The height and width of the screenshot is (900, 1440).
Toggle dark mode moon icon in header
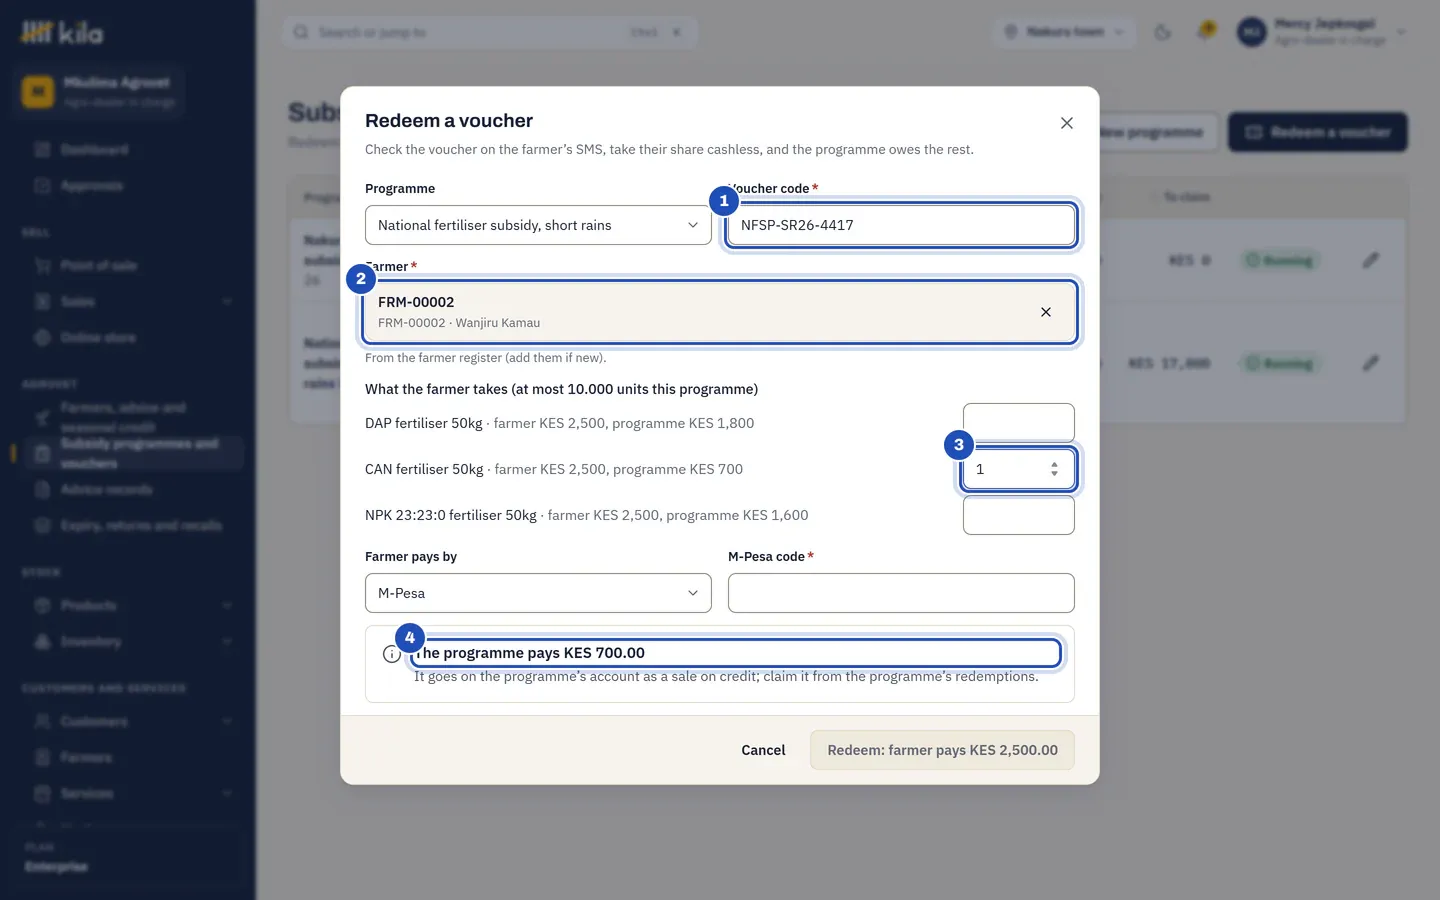click(x=1162, y=32)
